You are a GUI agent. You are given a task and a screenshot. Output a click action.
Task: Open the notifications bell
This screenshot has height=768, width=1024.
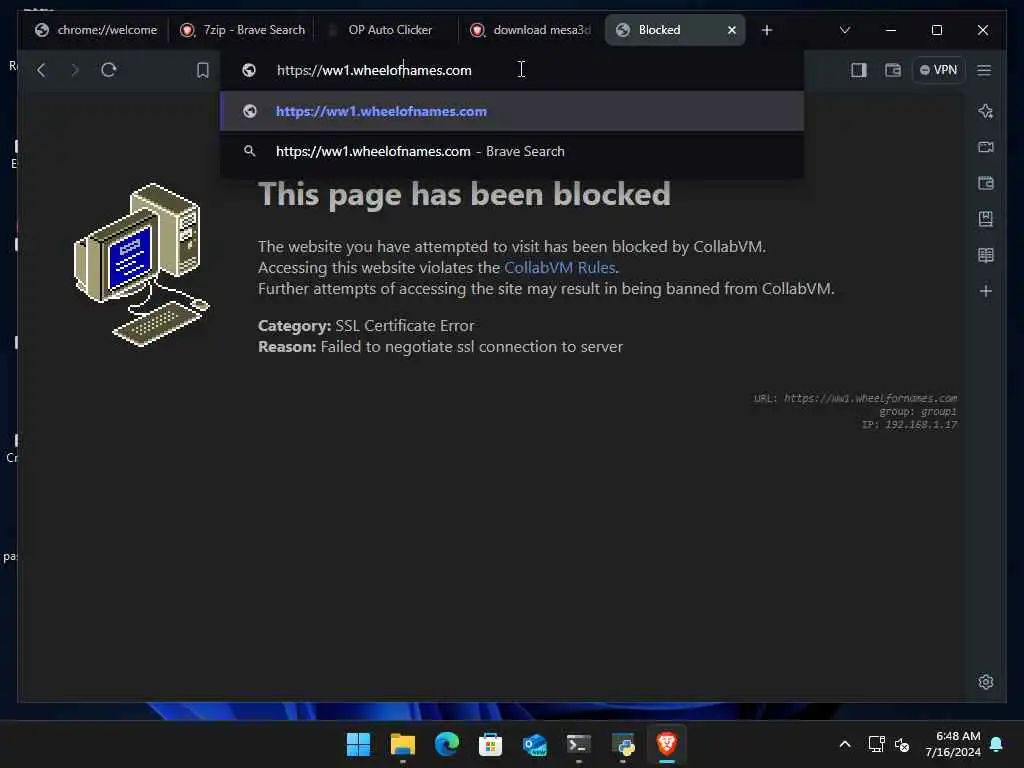point(996,744)
